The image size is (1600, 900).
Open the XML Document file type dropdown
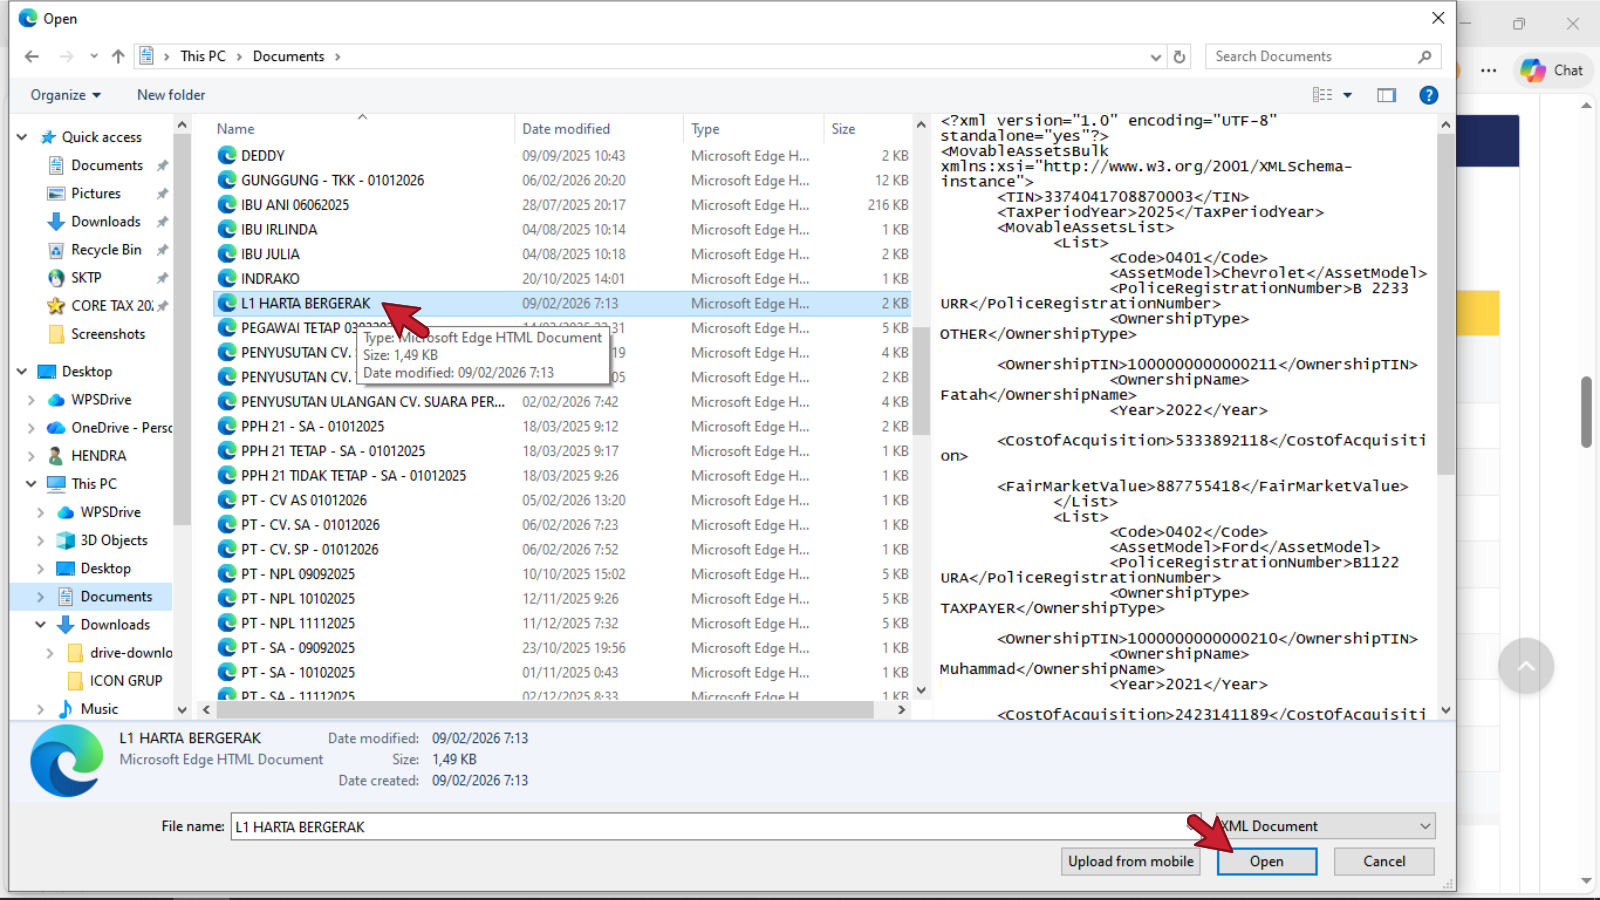pyautogui.click(x=1326, y=826)
